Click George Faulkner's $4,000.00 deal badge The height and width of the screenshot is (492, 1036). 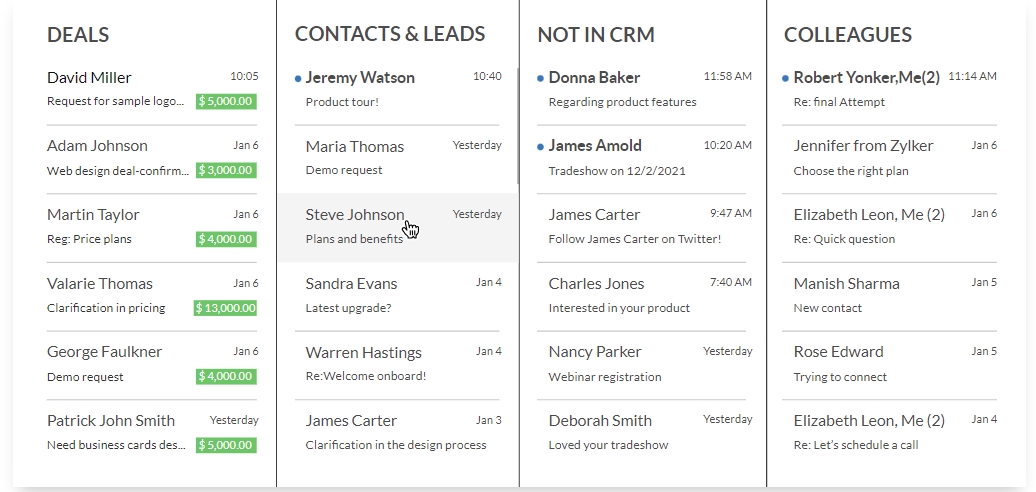(x=226, y=377)
